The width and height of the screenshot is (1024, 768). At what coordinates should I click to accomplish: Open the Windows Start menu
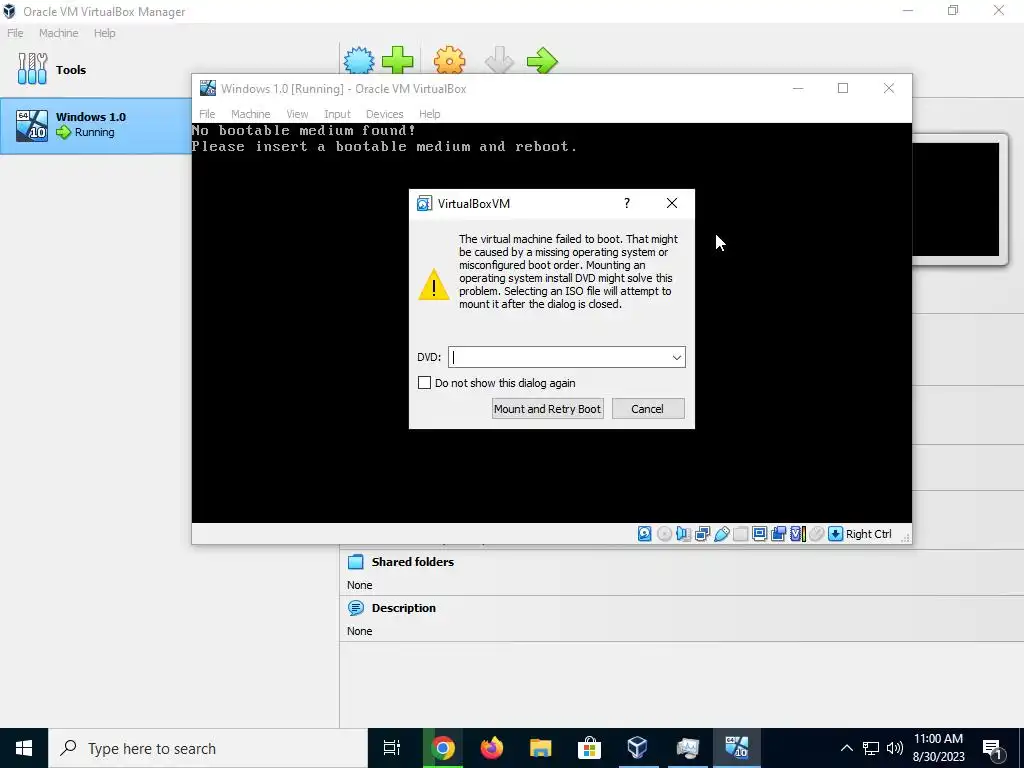[x=24, y=748]
